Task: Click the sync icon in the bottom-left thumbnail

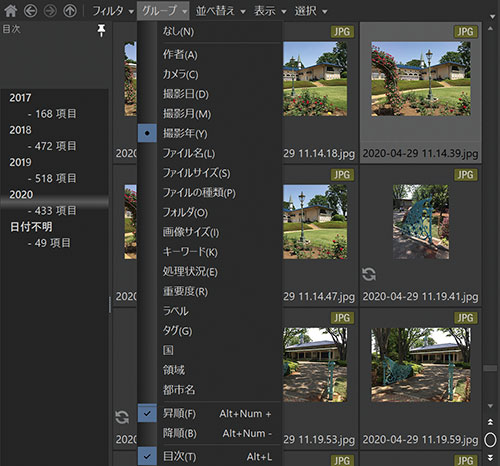Action: (122, 417)
